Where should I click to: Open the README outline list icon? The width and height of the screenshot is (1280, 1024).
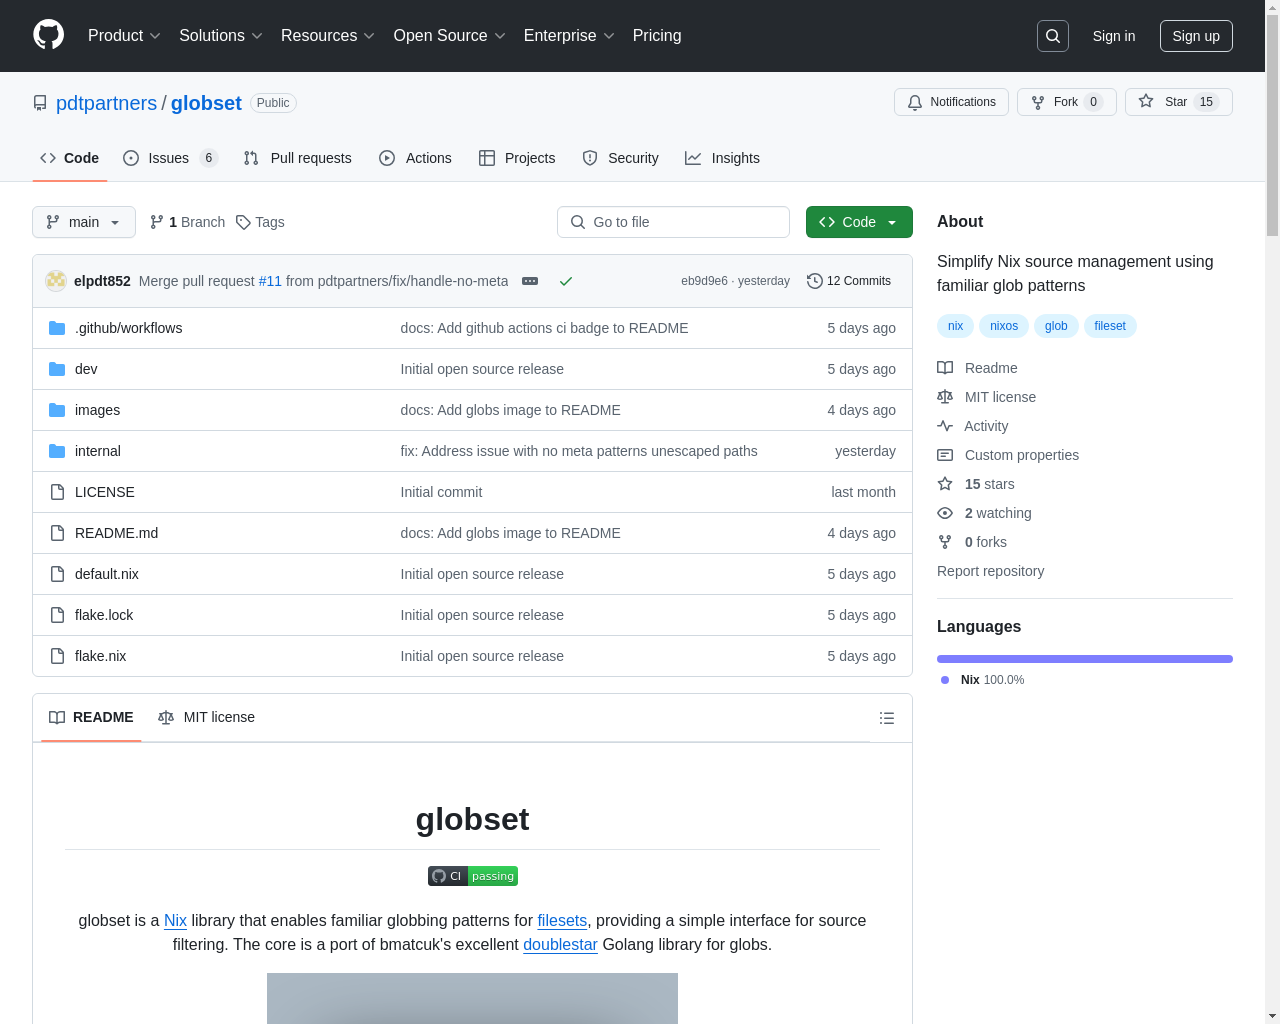(887, 718)
